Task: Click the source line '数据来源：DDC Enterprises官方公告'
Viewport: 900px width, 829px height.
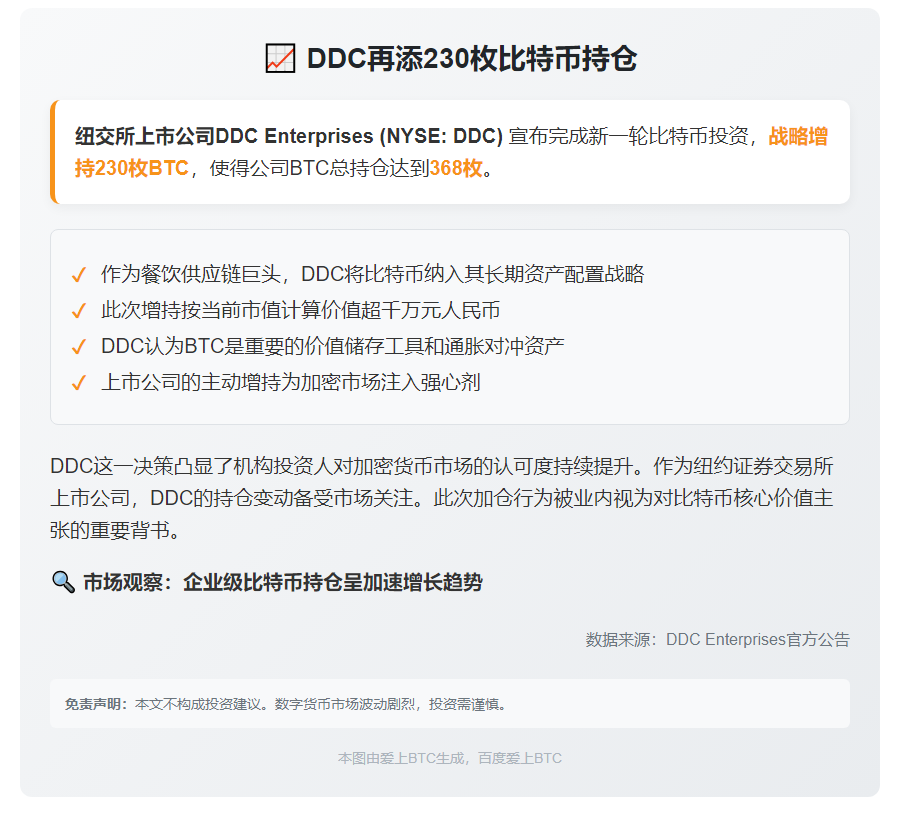Action: click(717, 640)
